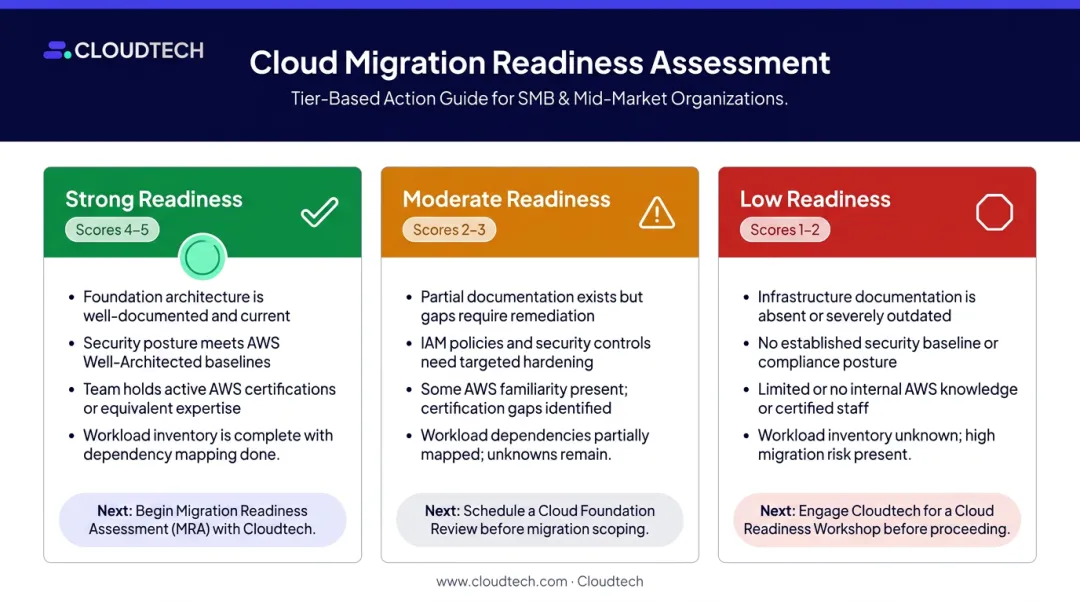Click the Low Readiness heading

coord(815,199)
